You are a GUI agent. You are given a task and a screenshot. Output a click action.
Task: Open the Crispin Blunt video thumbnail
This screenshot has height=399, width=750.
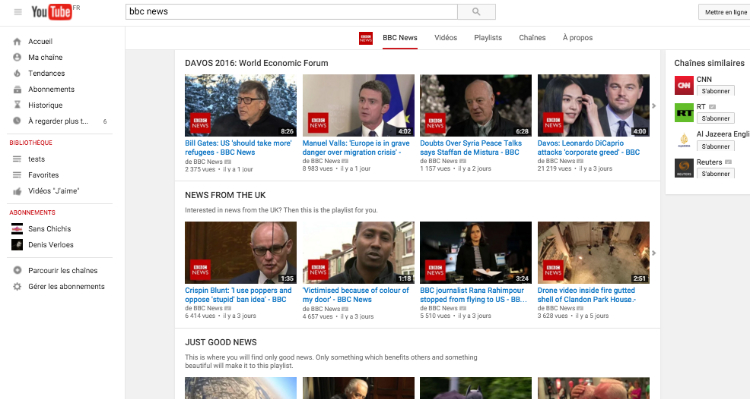point(241,253)
